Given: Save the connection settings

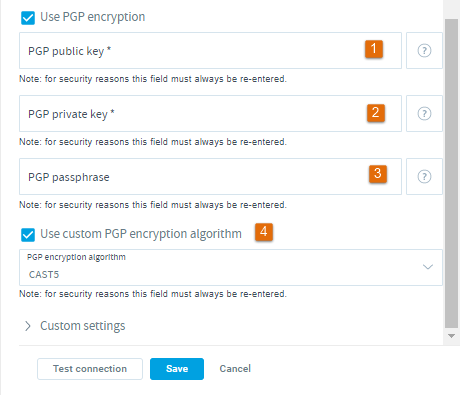Looking at the screenshot, I should pos(177,369).
